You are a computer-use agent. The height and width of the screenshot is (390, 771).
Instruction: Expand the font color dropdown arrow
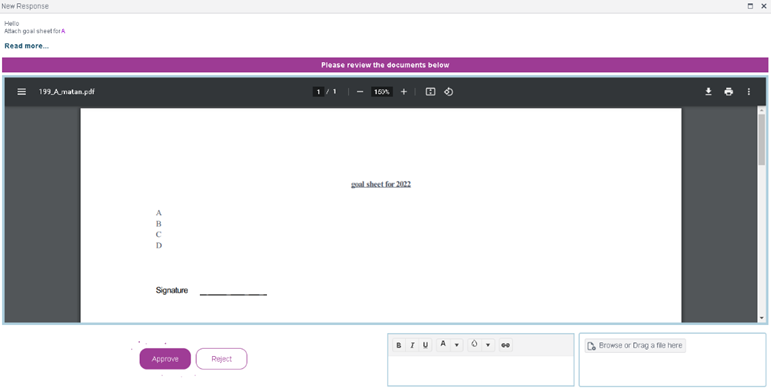(457, 345)
